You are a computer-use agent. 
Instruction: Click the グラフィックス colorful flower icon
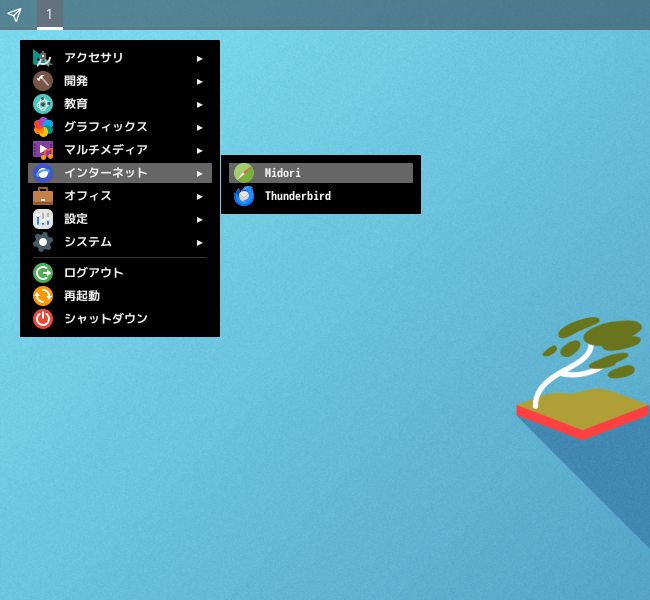43,127
